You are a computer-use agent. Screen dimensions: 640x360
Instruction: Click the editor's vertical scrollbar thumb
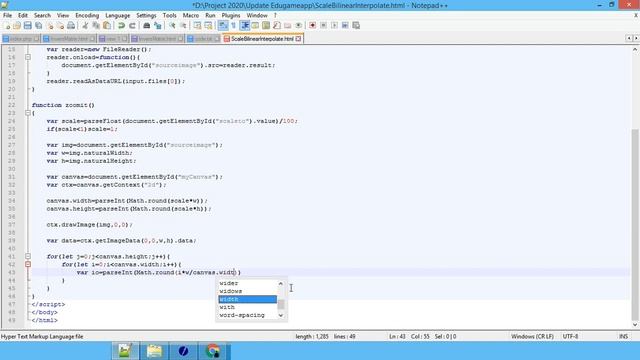[635, 224]
